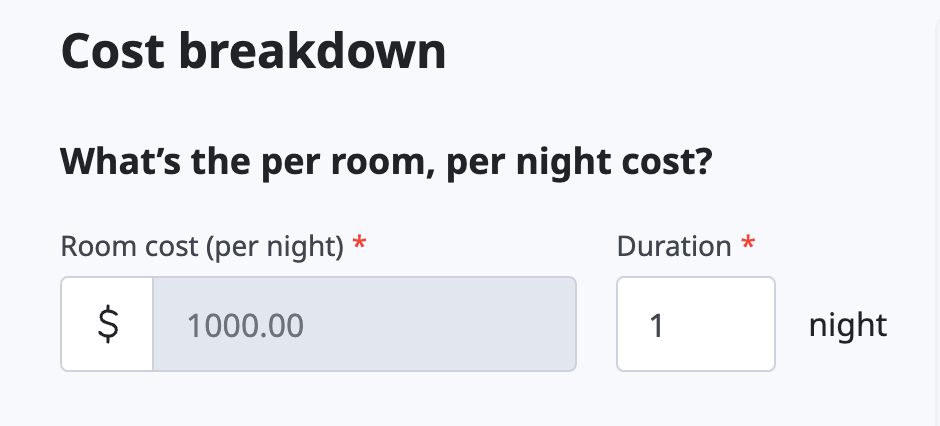The height and width of the screenshot is (426, 940).
Task: Click the 1000.00 placeholder text
Action: pos(245,326)
